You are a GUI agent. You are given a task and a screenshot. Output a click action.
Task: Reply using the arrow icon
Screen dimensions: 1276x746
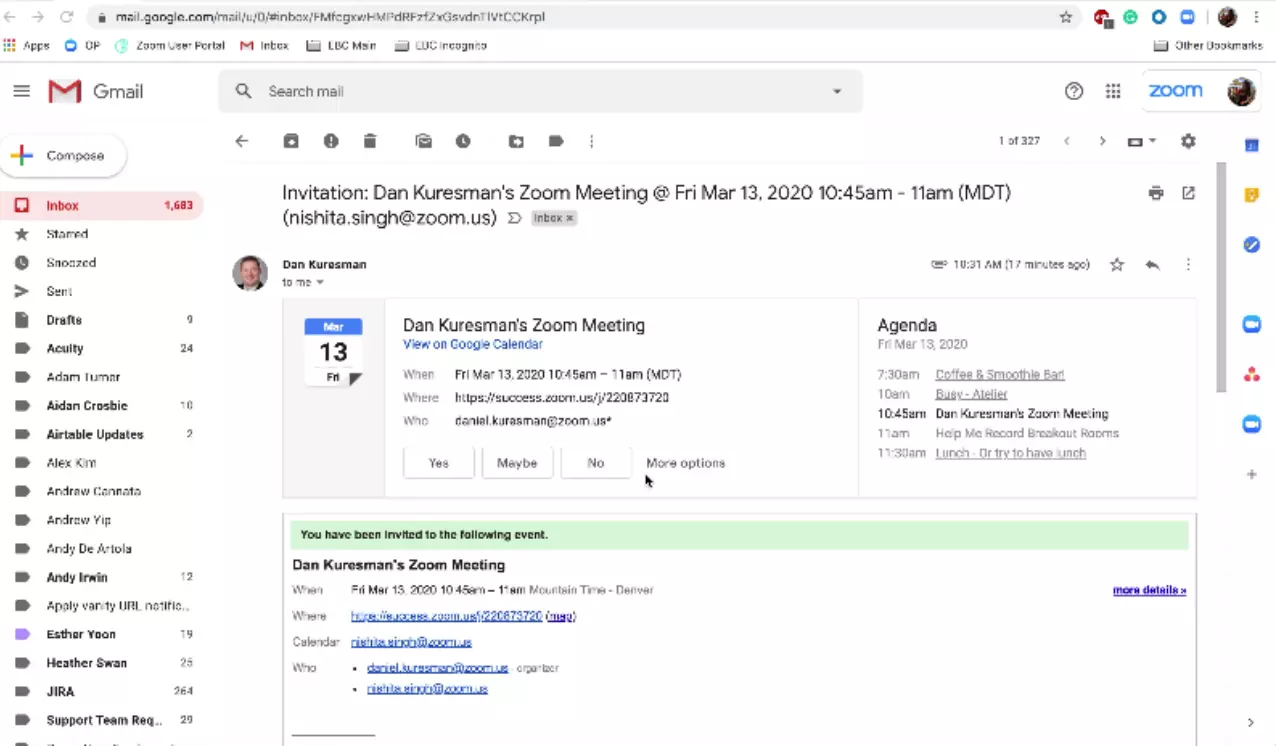pos(1152,265)
